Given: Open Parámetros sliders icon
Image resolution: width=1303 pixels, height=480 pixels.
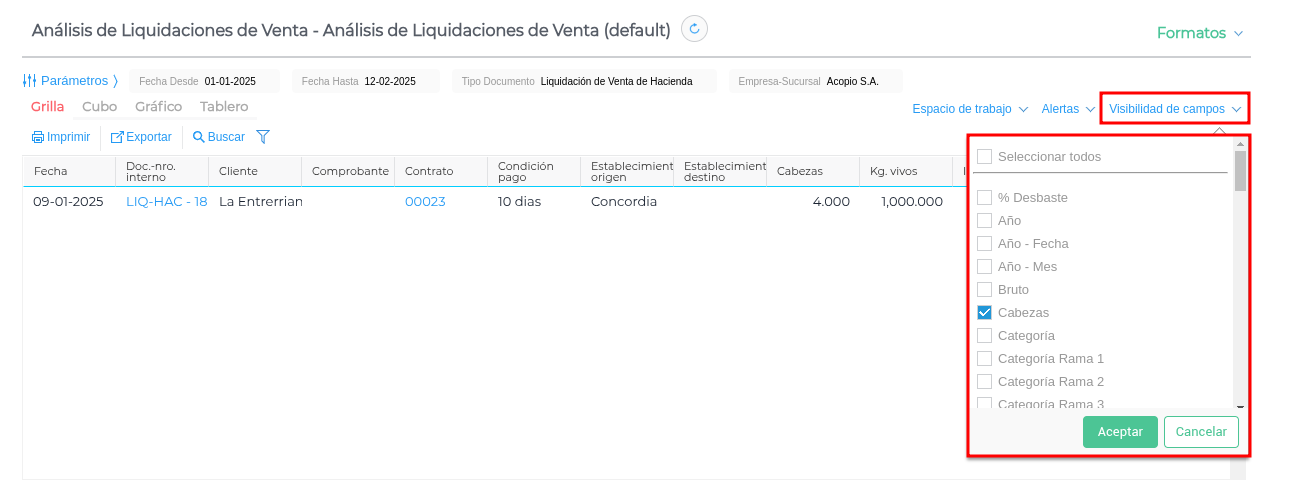Looking at the screenshot, I should 30,81.
